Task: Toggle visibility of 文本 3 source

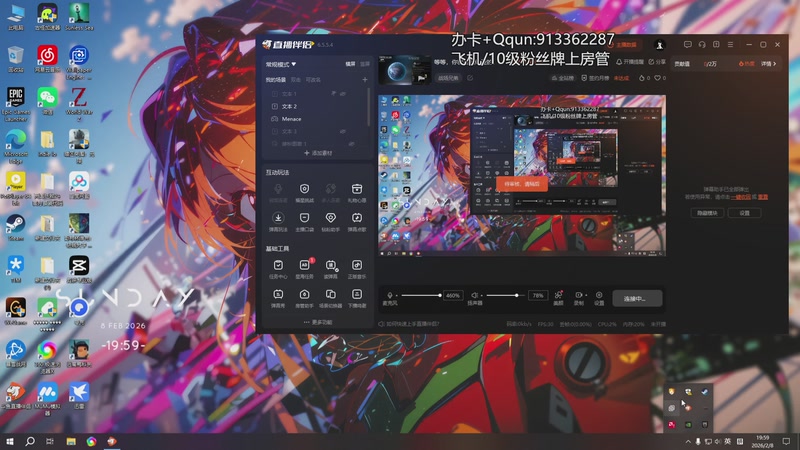Action: 343,132
